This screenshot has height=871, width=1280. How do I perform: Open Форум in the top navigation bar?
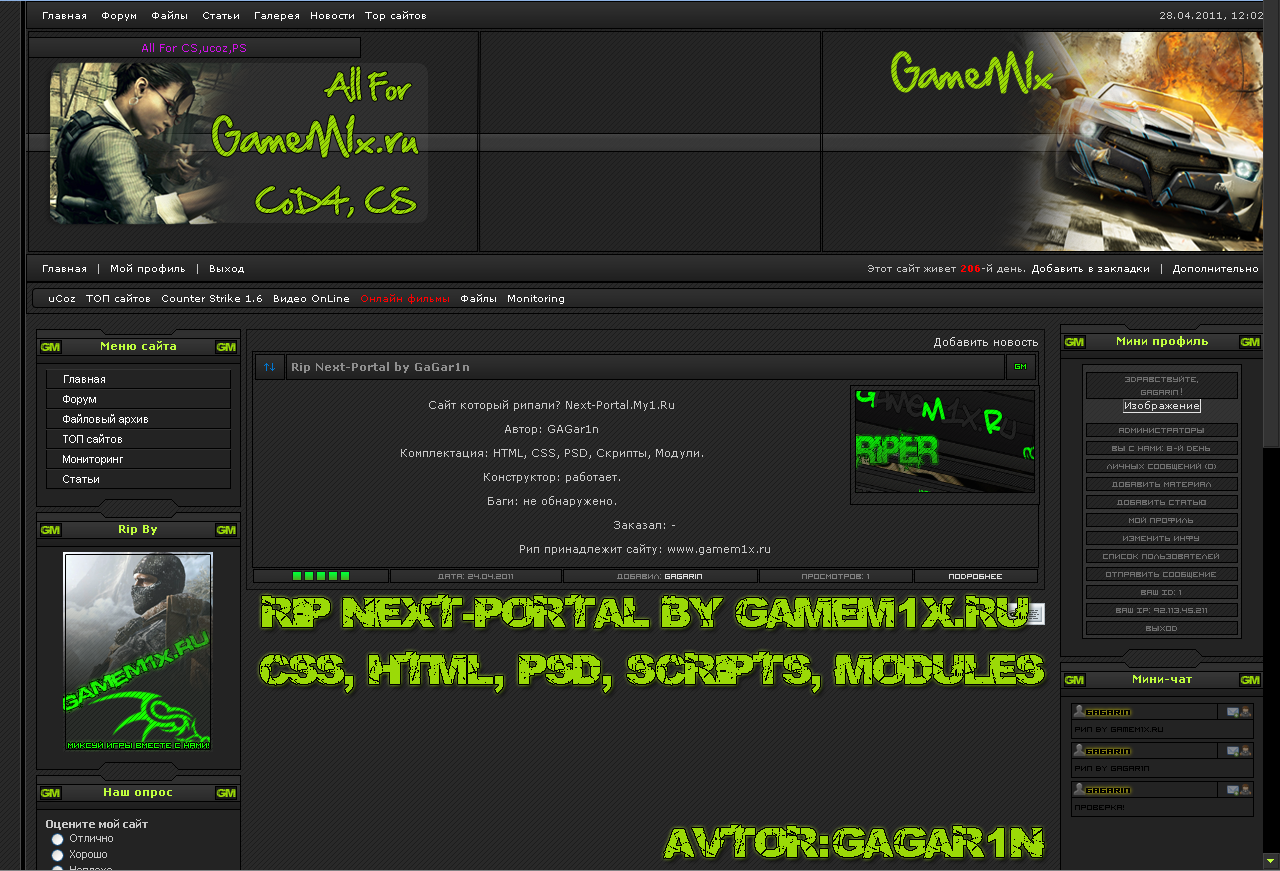[x=119, y=16]
